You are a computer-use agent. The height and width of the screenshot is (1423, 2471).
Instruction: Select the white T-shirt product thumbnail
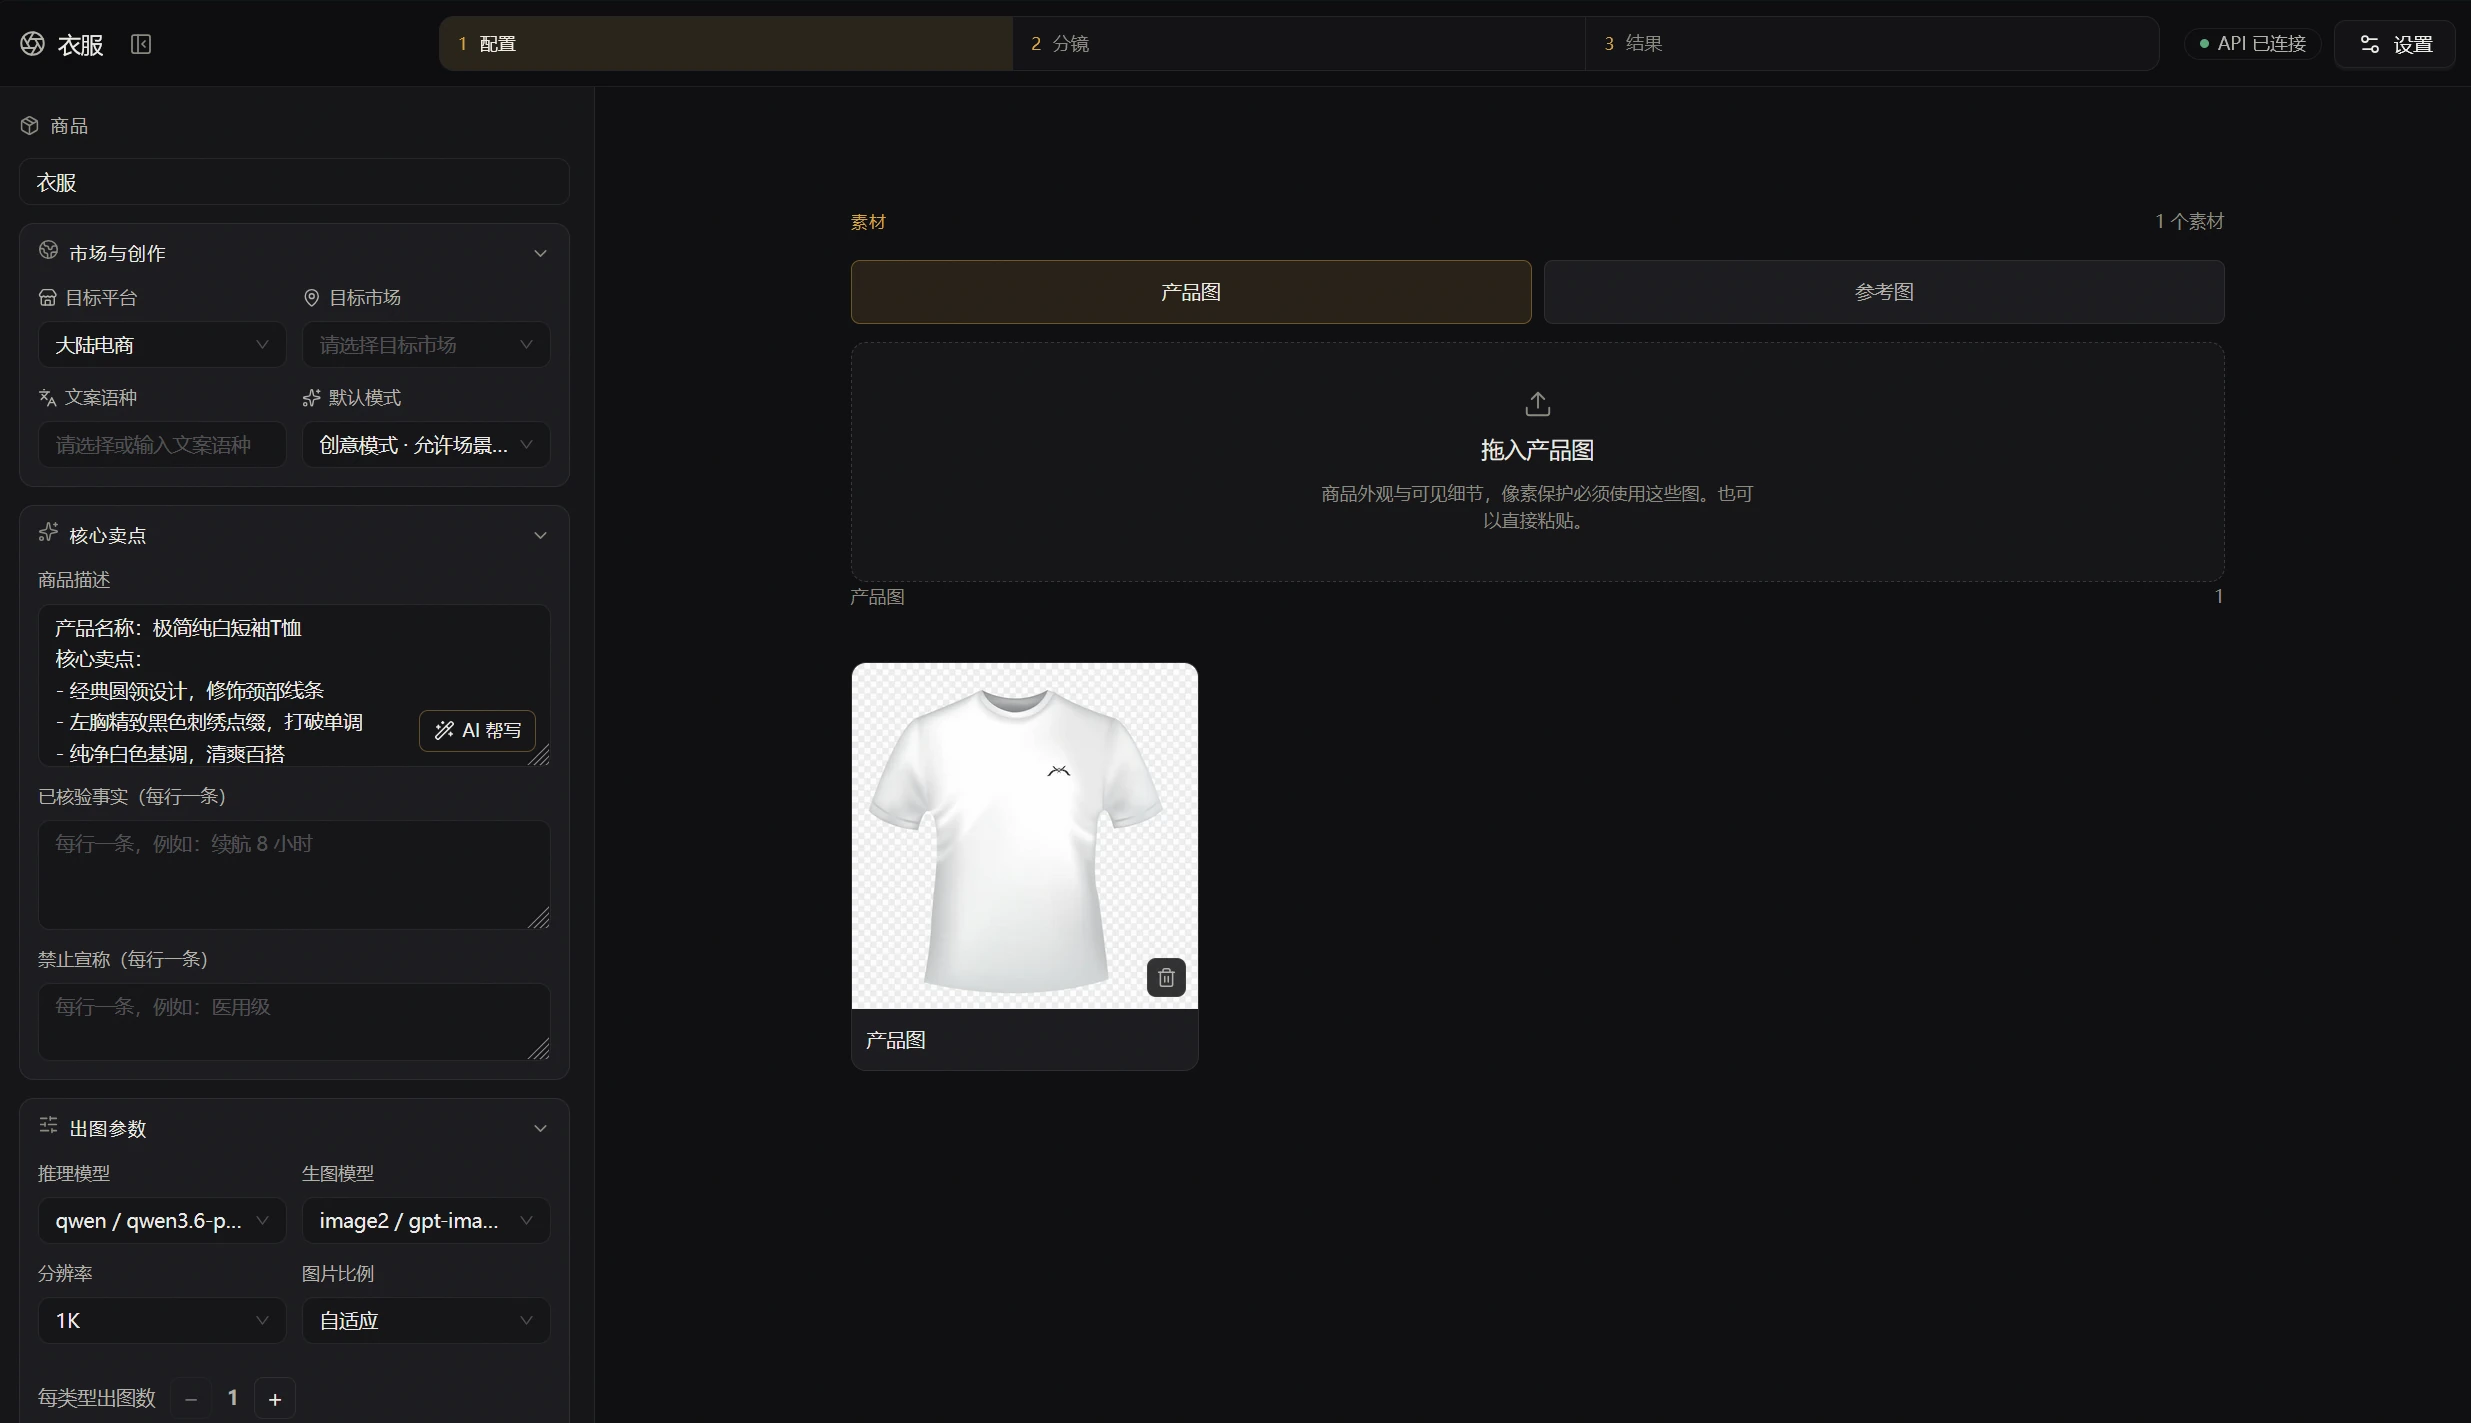(x=1024, y=836)
